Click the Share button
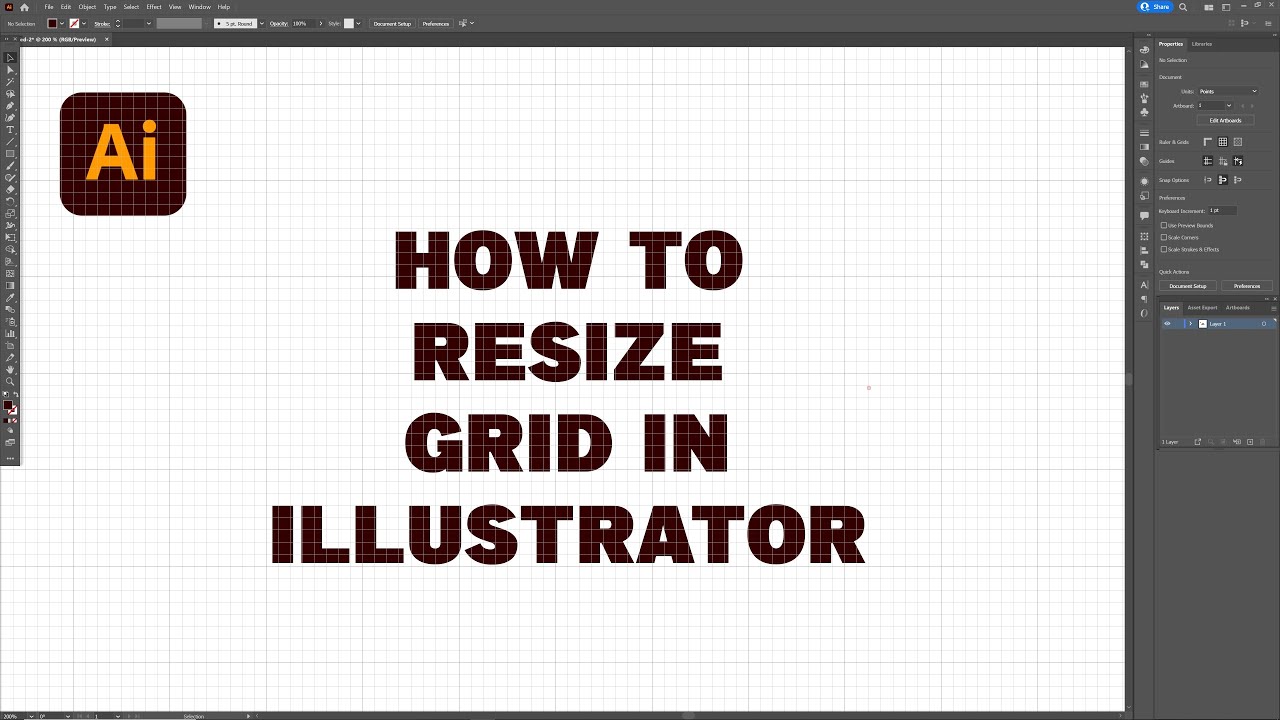This screenshot has height=720, width=1280. click(1155, 7)
